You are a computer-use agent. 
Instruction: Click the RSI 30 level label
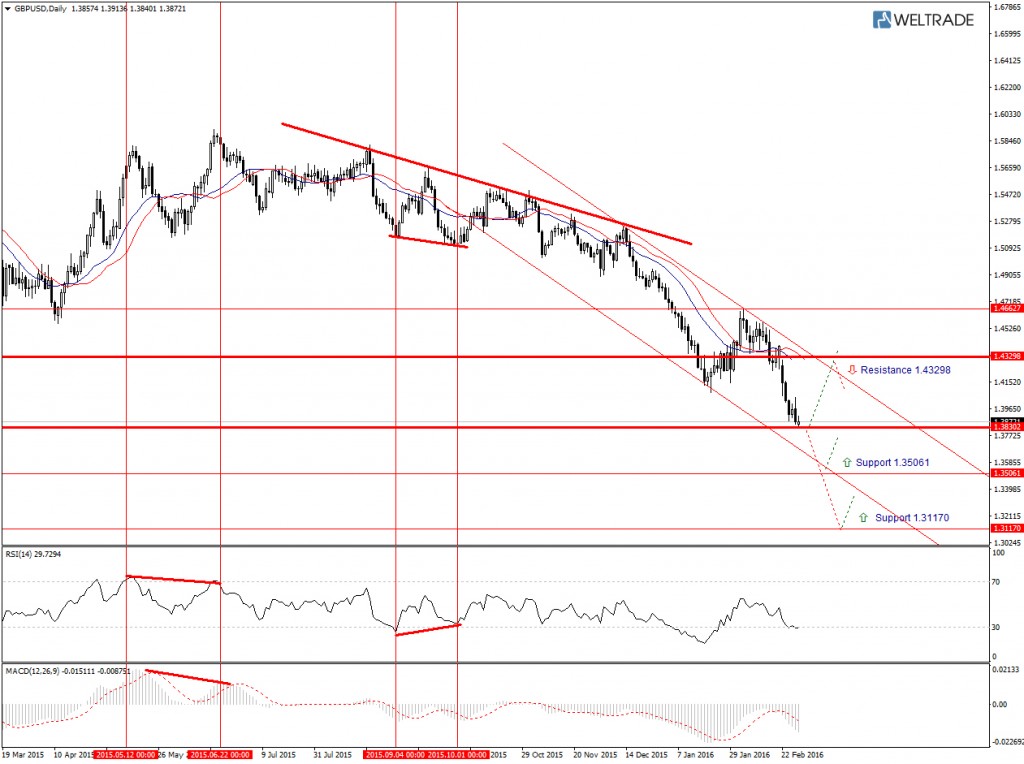coord(996,627)
